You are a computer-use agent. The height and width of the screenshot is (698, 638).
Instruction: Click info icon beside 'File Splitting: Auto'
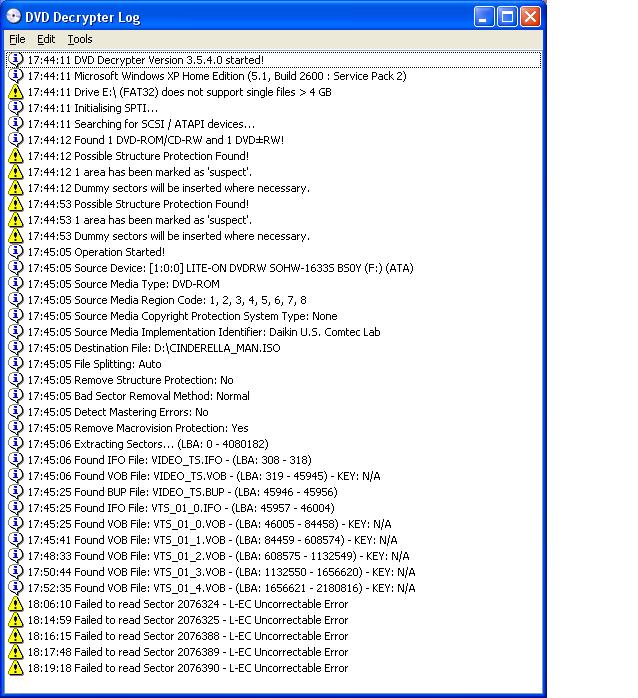pyautogui.click(x=16, y=364)
